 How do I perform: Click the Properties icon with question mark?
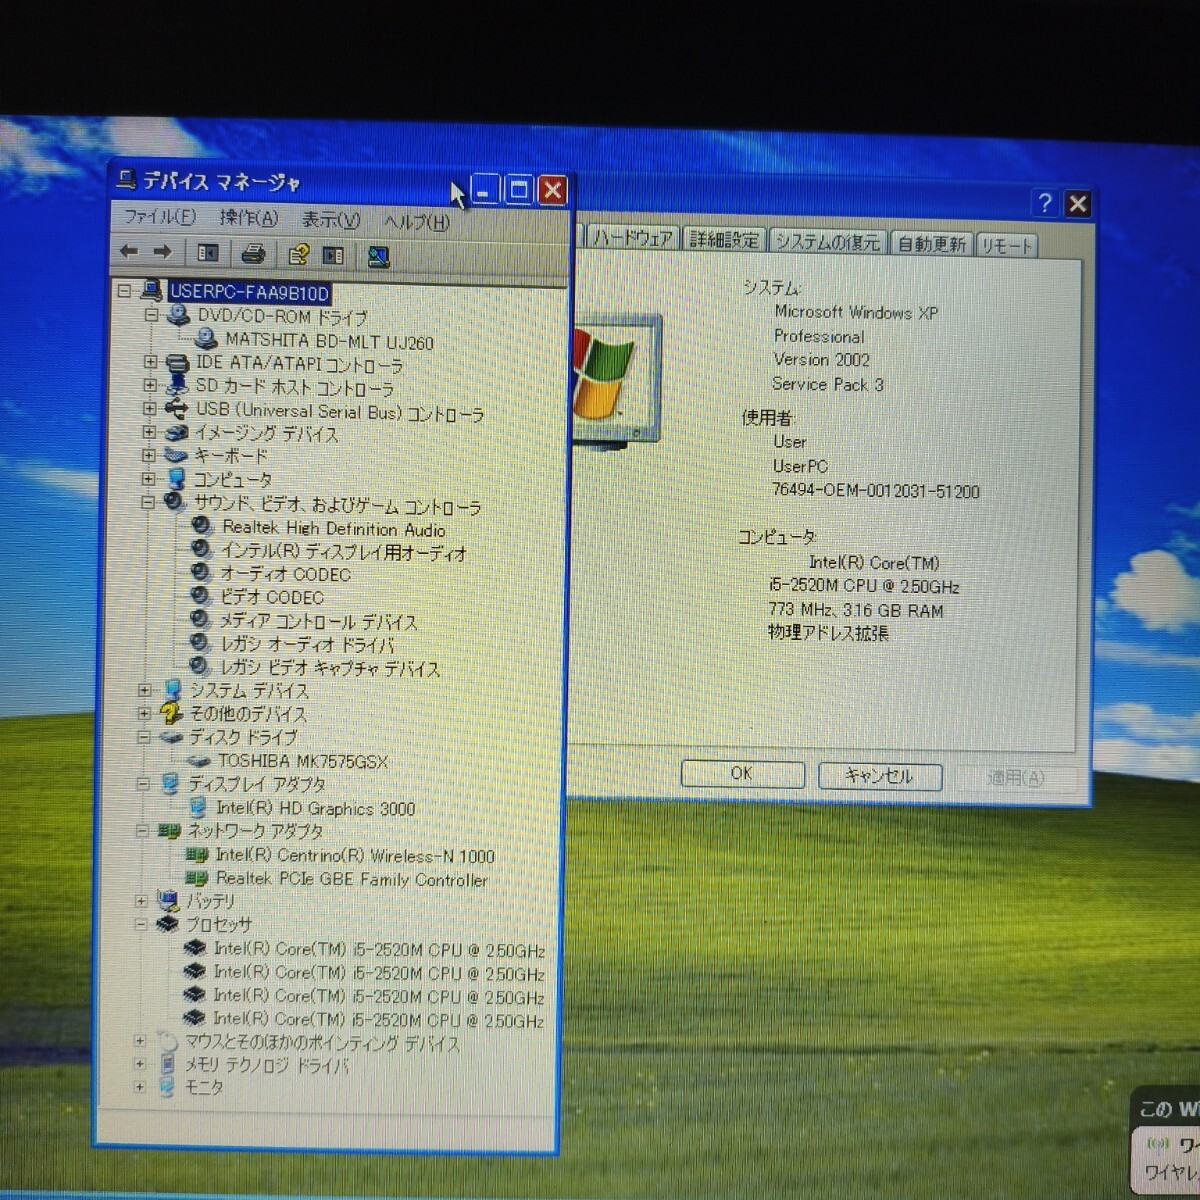298,255
